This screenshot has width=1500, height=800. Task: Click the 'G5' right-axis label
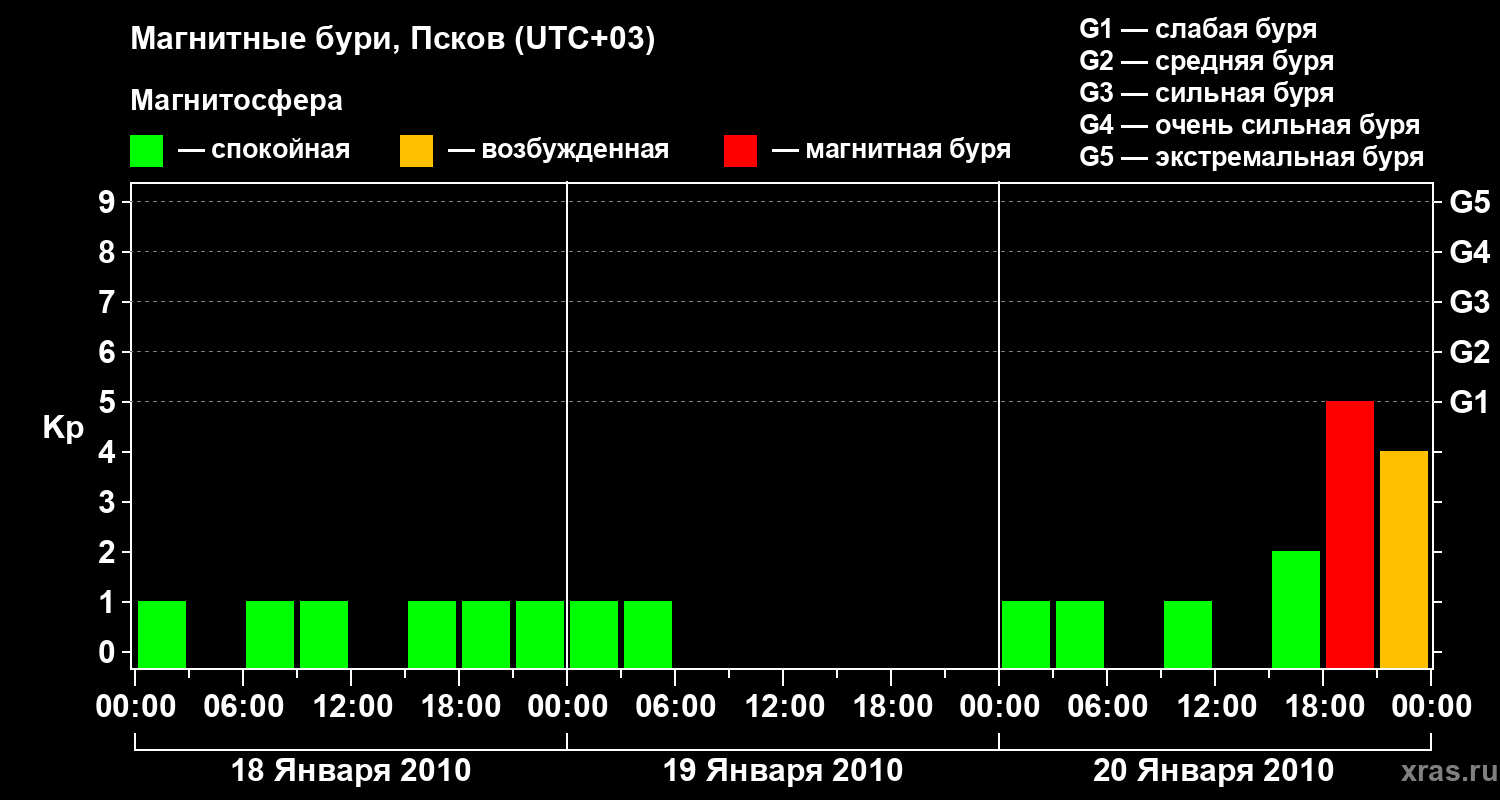click(x=1470, y=202)
